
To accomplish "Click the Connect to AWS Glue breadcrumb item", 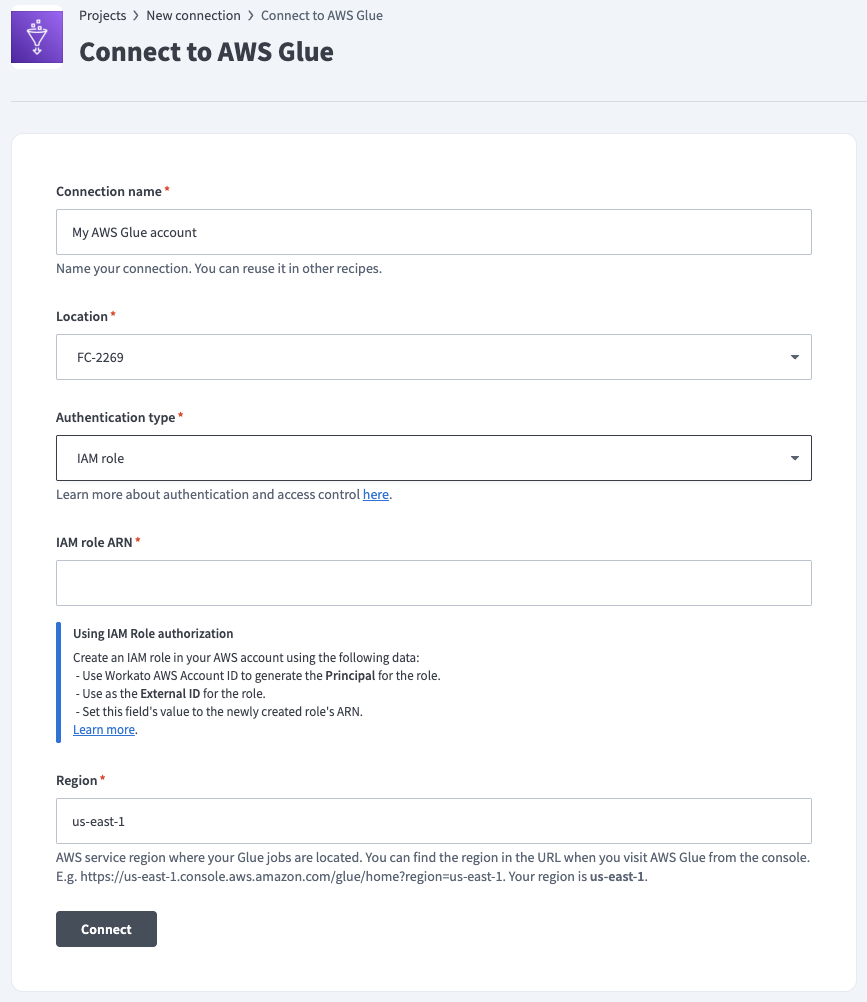I will pyautogui.click(x=321, y=15).
